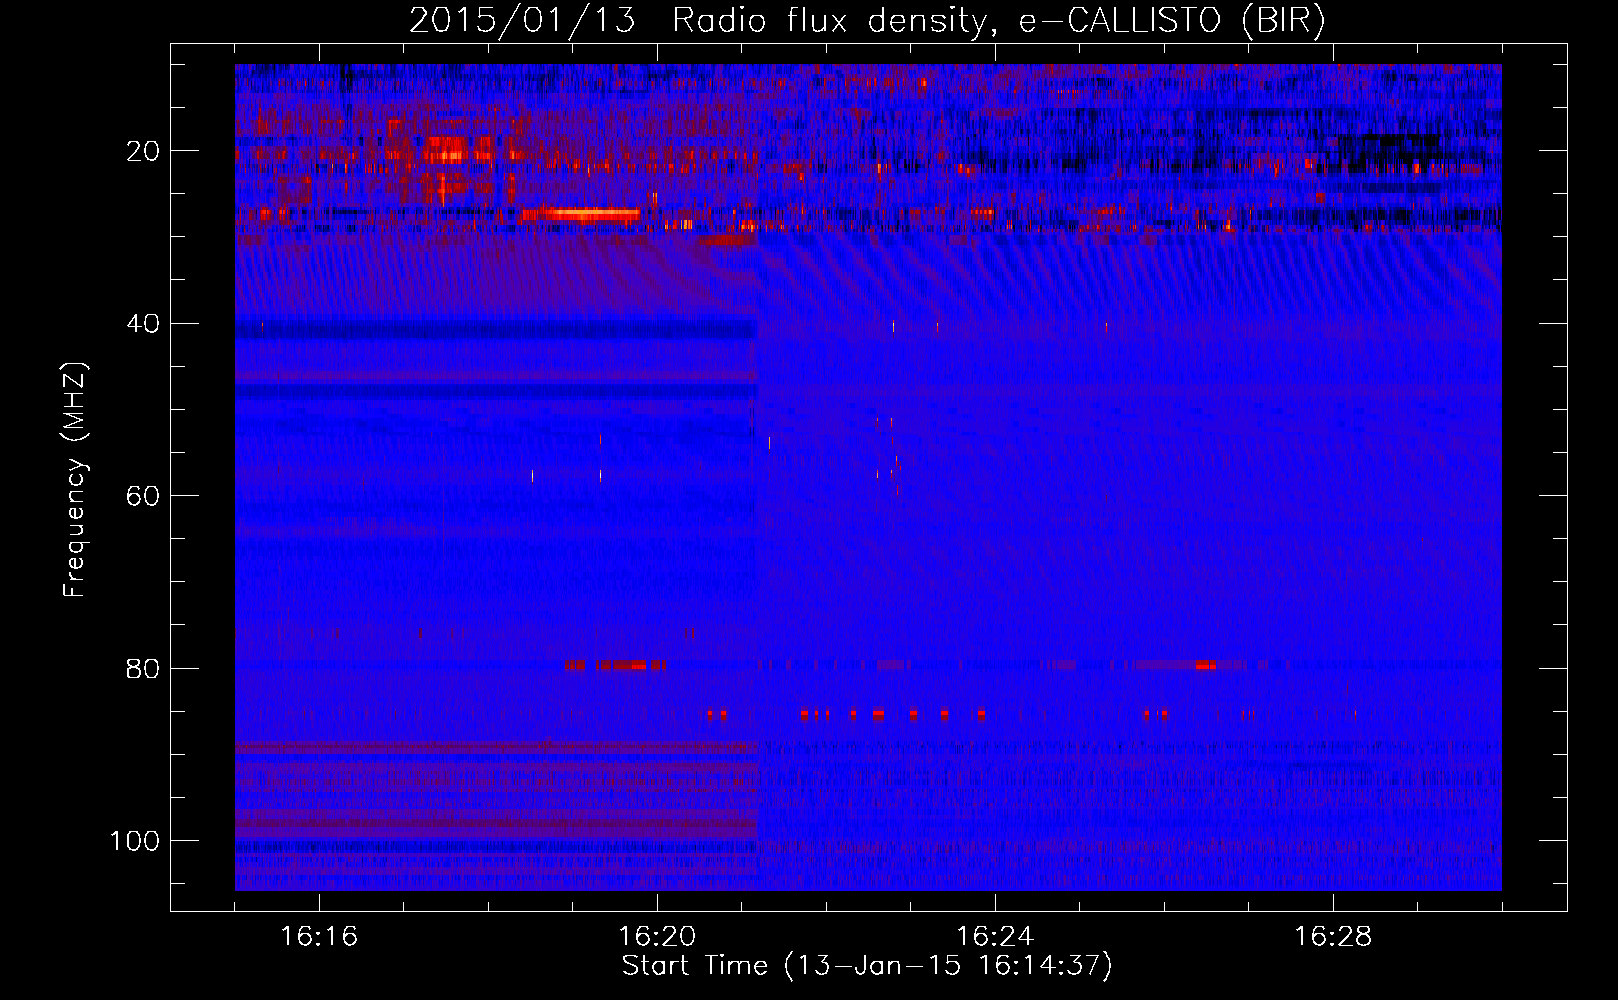The height and width of the screenshot is (1000, 1618).
Task: Click the 80 MHz frequency tick label
Action: click(x=143, y=668)
